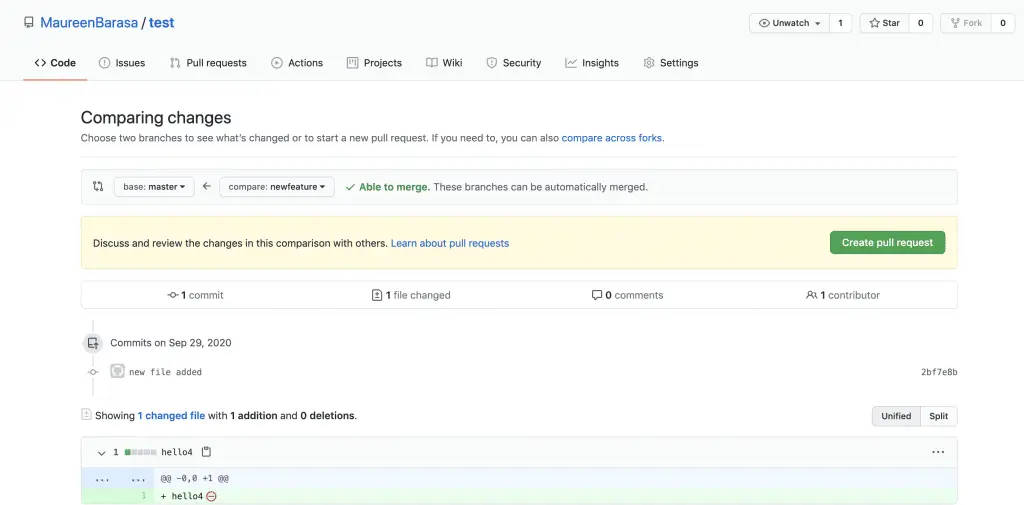Open the repository Settings tab
1024x505 pixels.
point(671,63)
